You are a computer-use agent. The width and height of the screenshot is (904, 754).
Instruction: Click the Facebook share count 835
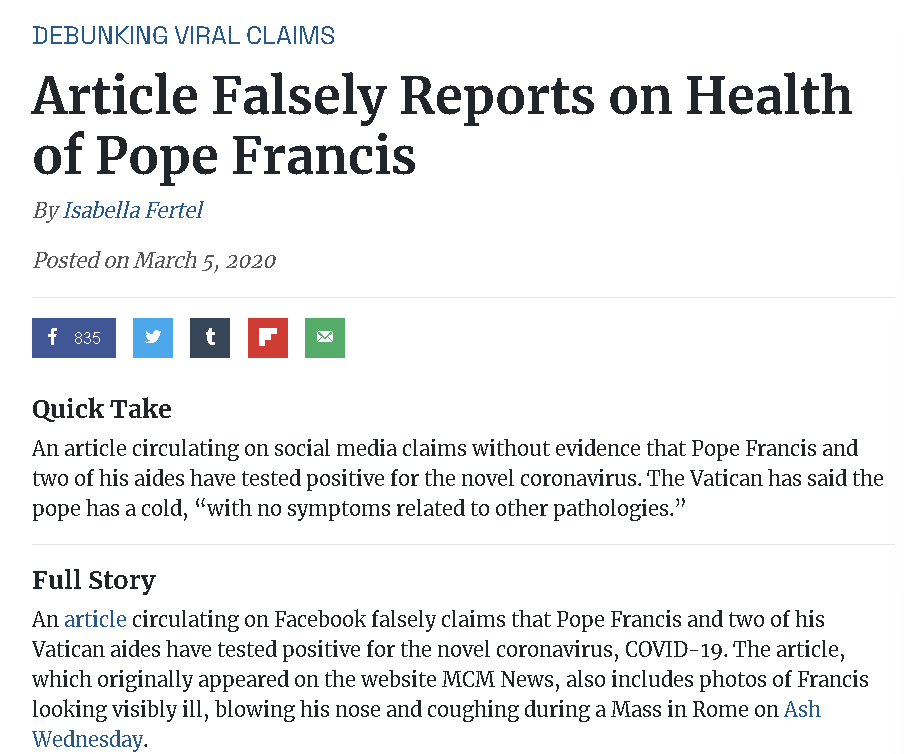pos(88,338)
